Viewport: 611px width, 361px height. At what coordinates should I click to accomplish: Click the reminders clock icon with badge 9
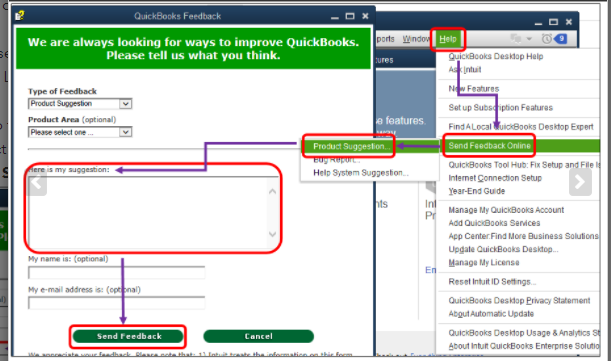(554, 39)
